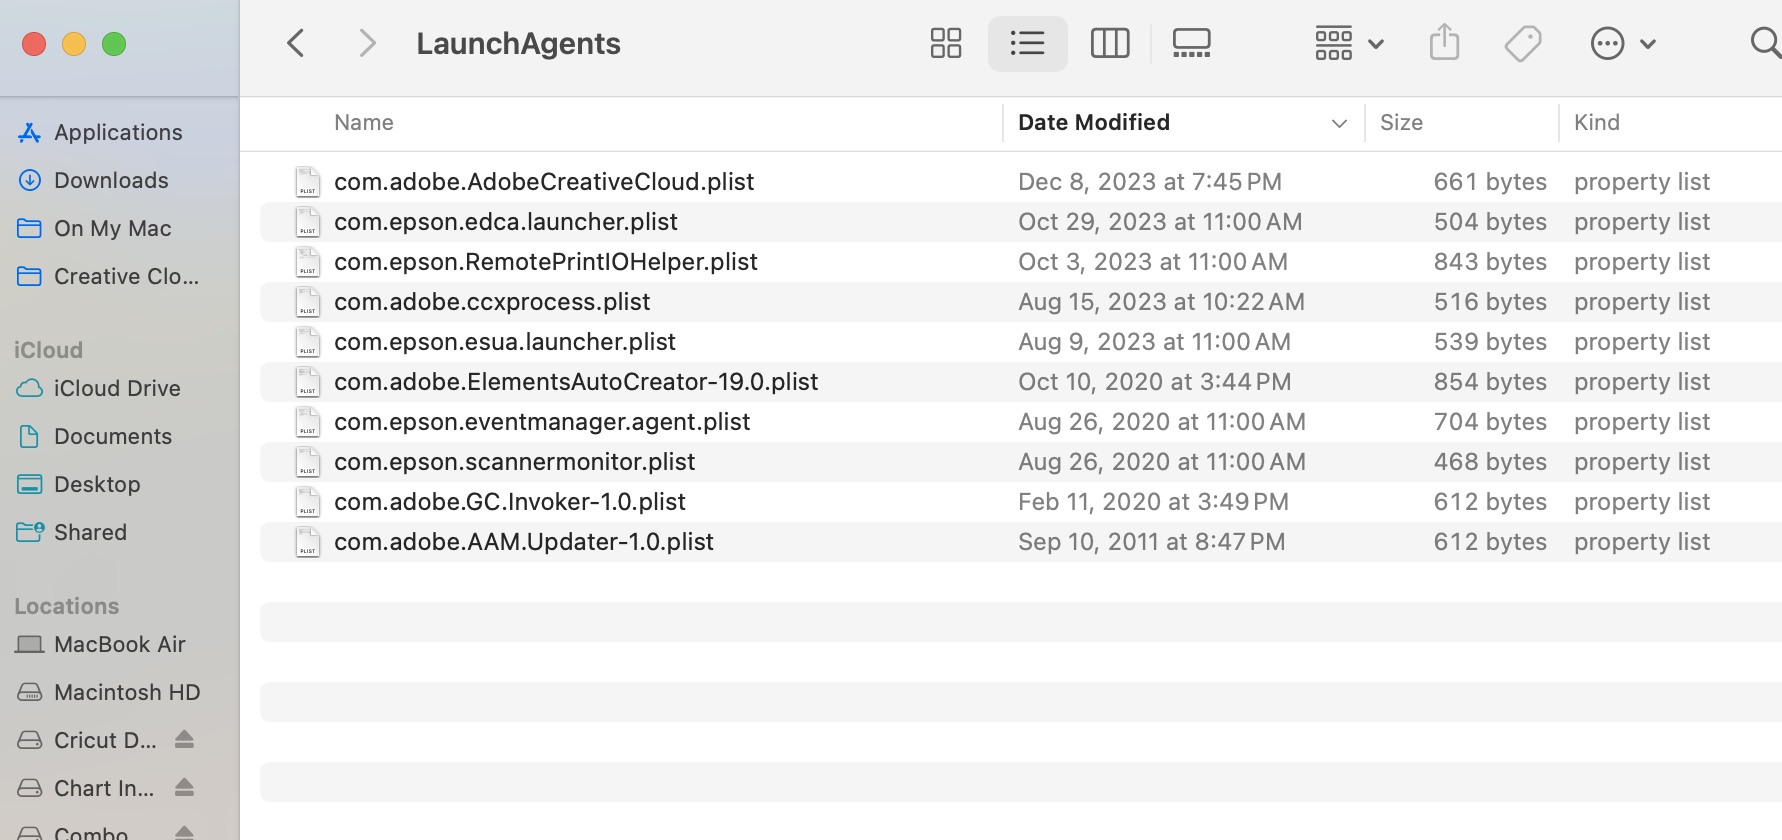Image resolution: width=1782 pixels, height=840 pixels.
Task: Eject the Chart In... volume
Action: coord(184,788)
